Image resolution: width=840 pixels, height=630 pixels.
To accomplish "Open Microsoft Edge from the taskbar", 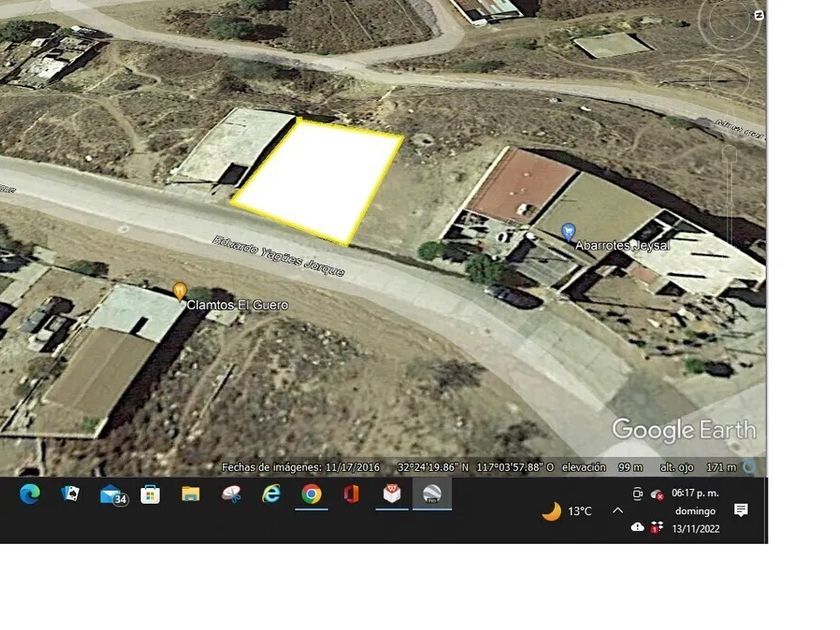I will coord(29,494).
